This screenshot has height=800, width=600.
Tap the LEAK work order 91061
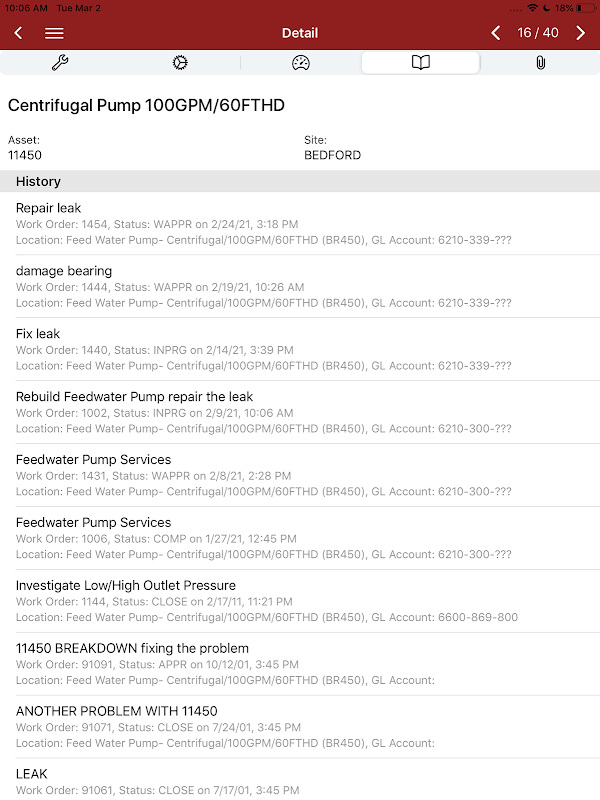300,783
